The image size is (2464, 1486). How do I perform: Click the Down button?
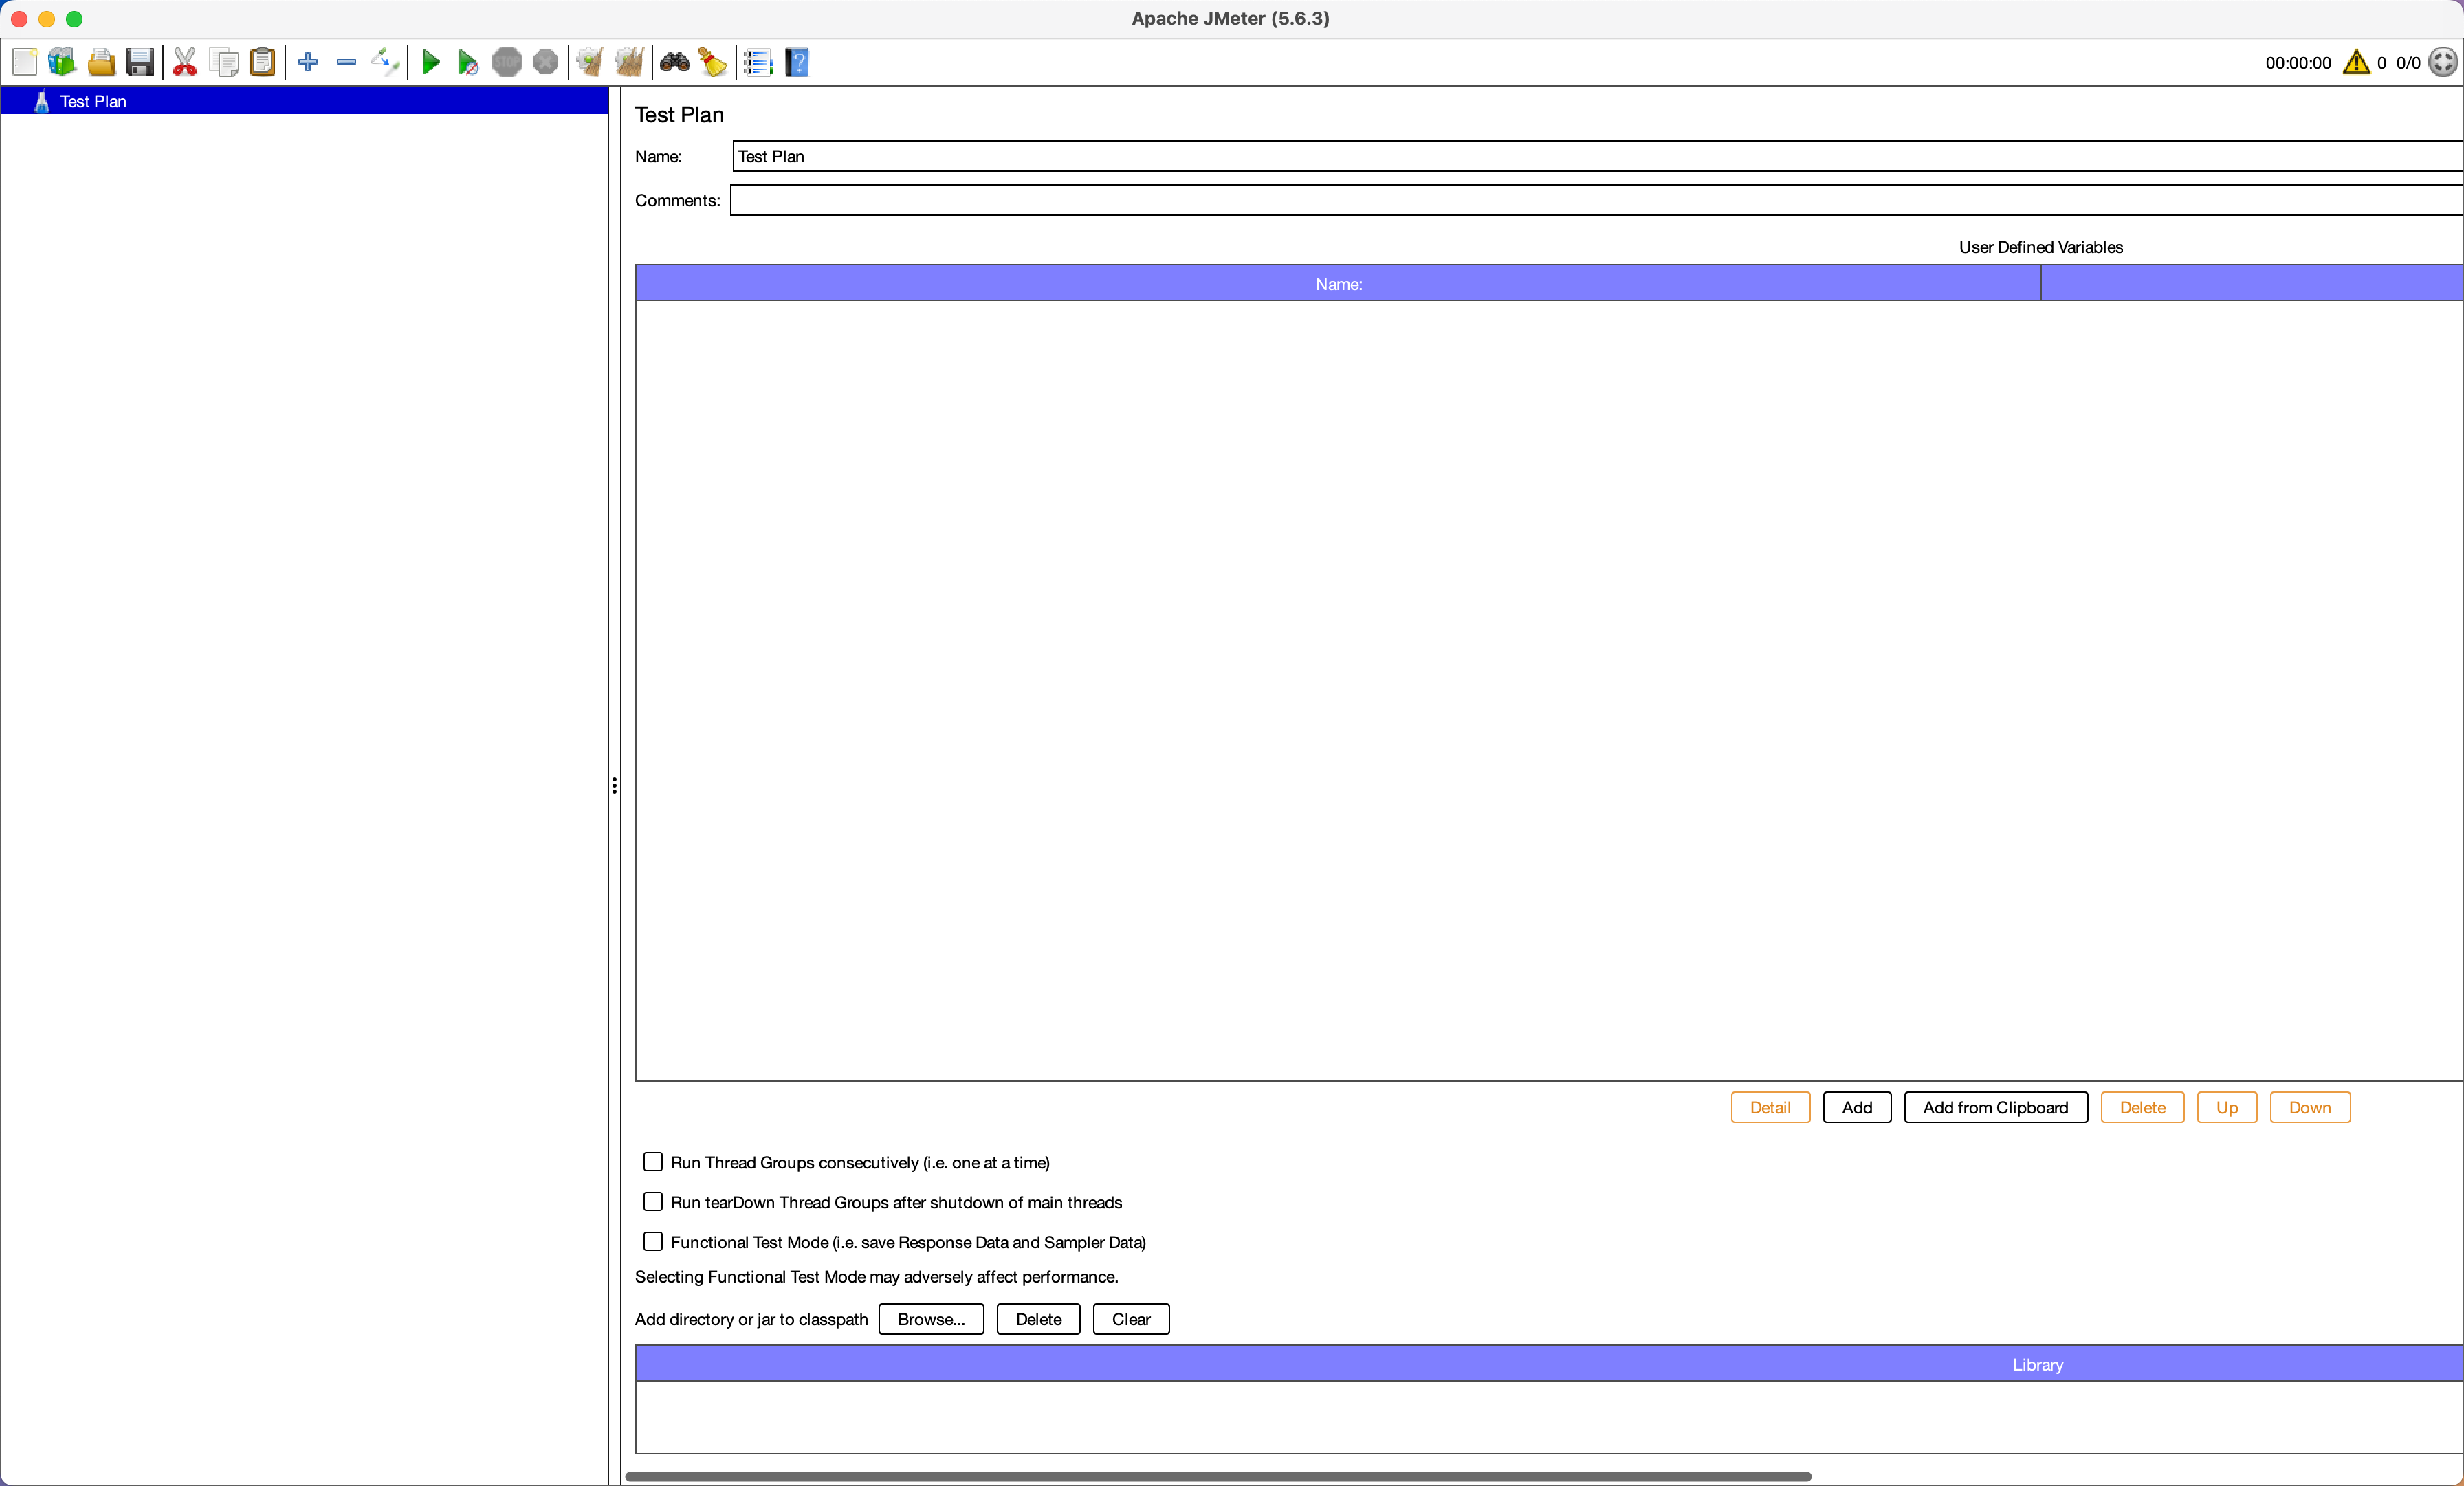click(2309, 1107)
